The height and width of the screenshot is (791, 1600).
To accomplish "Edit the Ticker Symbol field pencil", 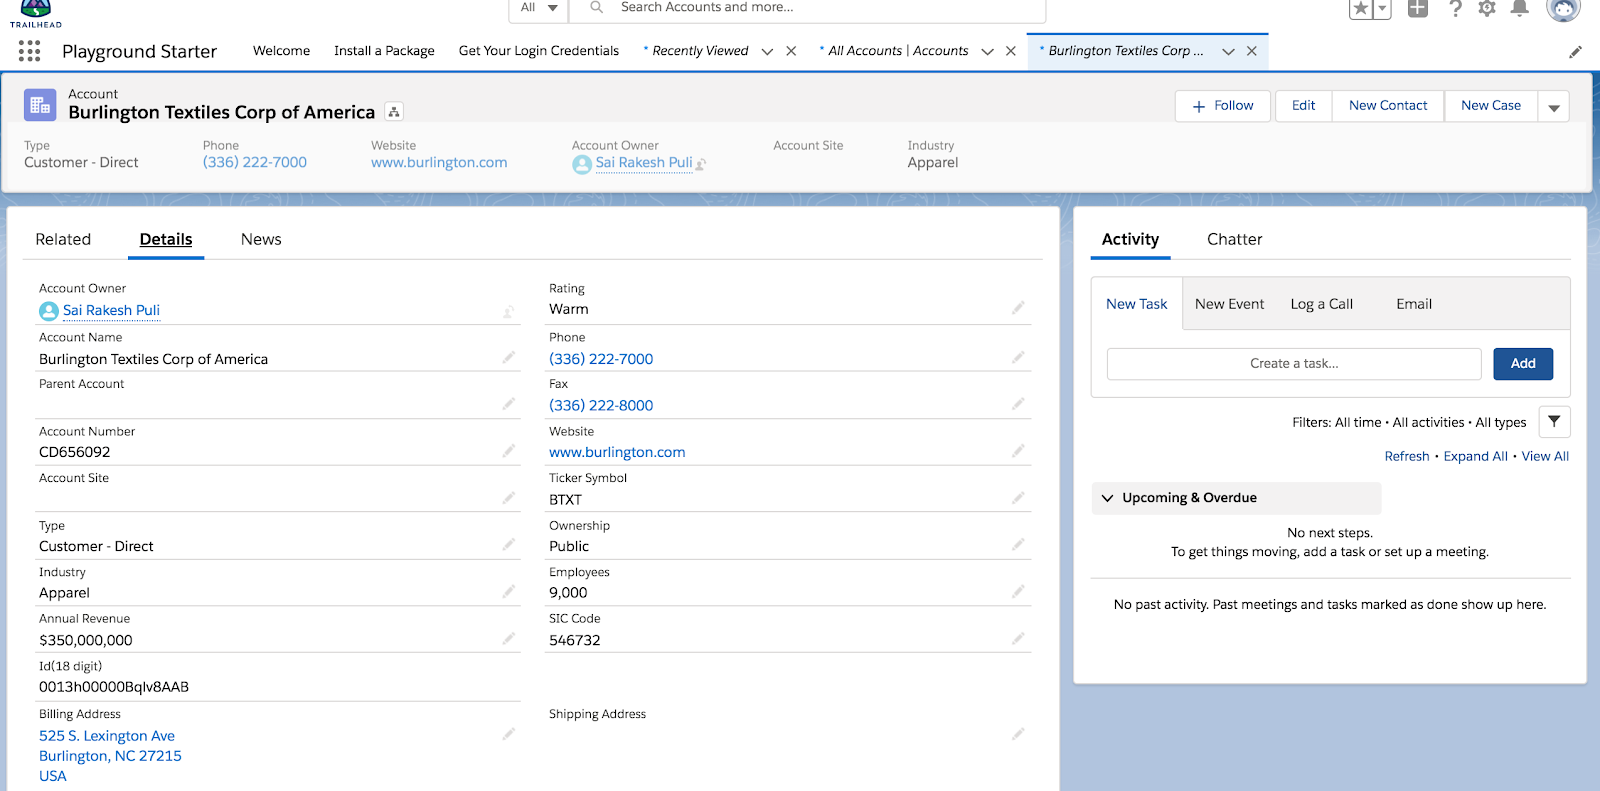I will tap(1018, 498).
